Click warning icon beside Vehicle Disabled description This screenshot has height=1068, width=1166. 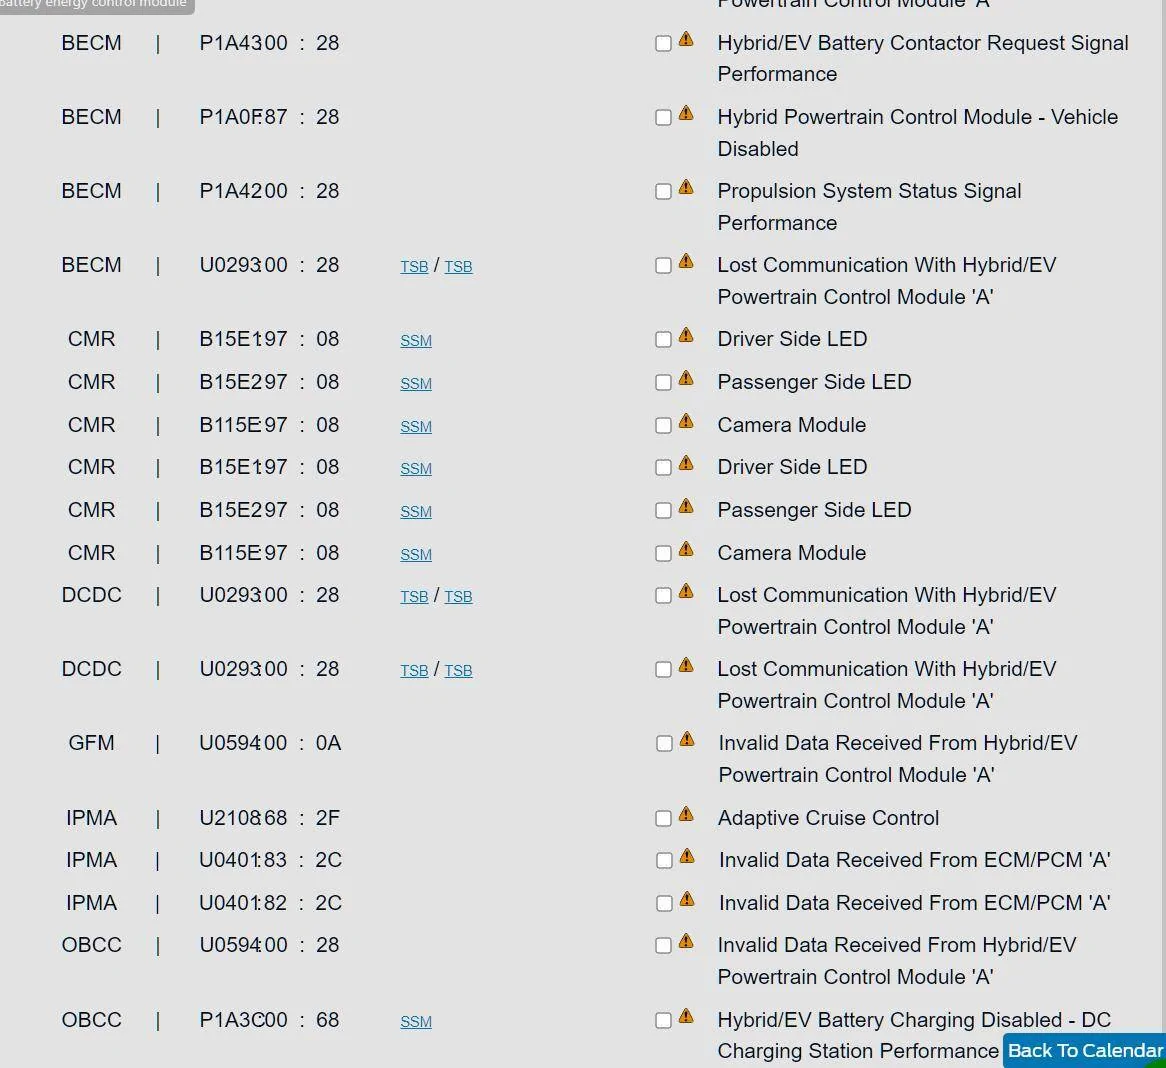coord(686,113)
